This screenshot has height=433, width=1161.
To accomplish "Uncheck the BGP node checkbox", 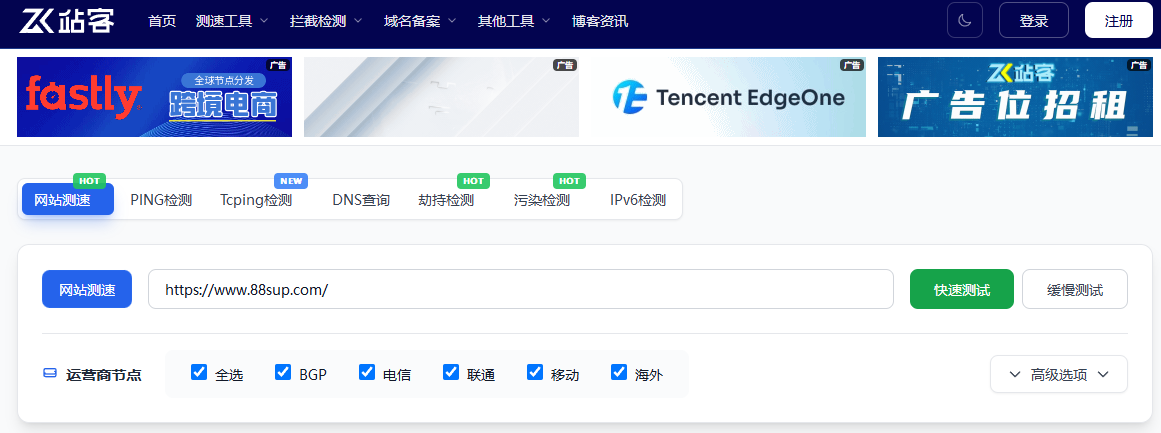I will pos(283,373).
